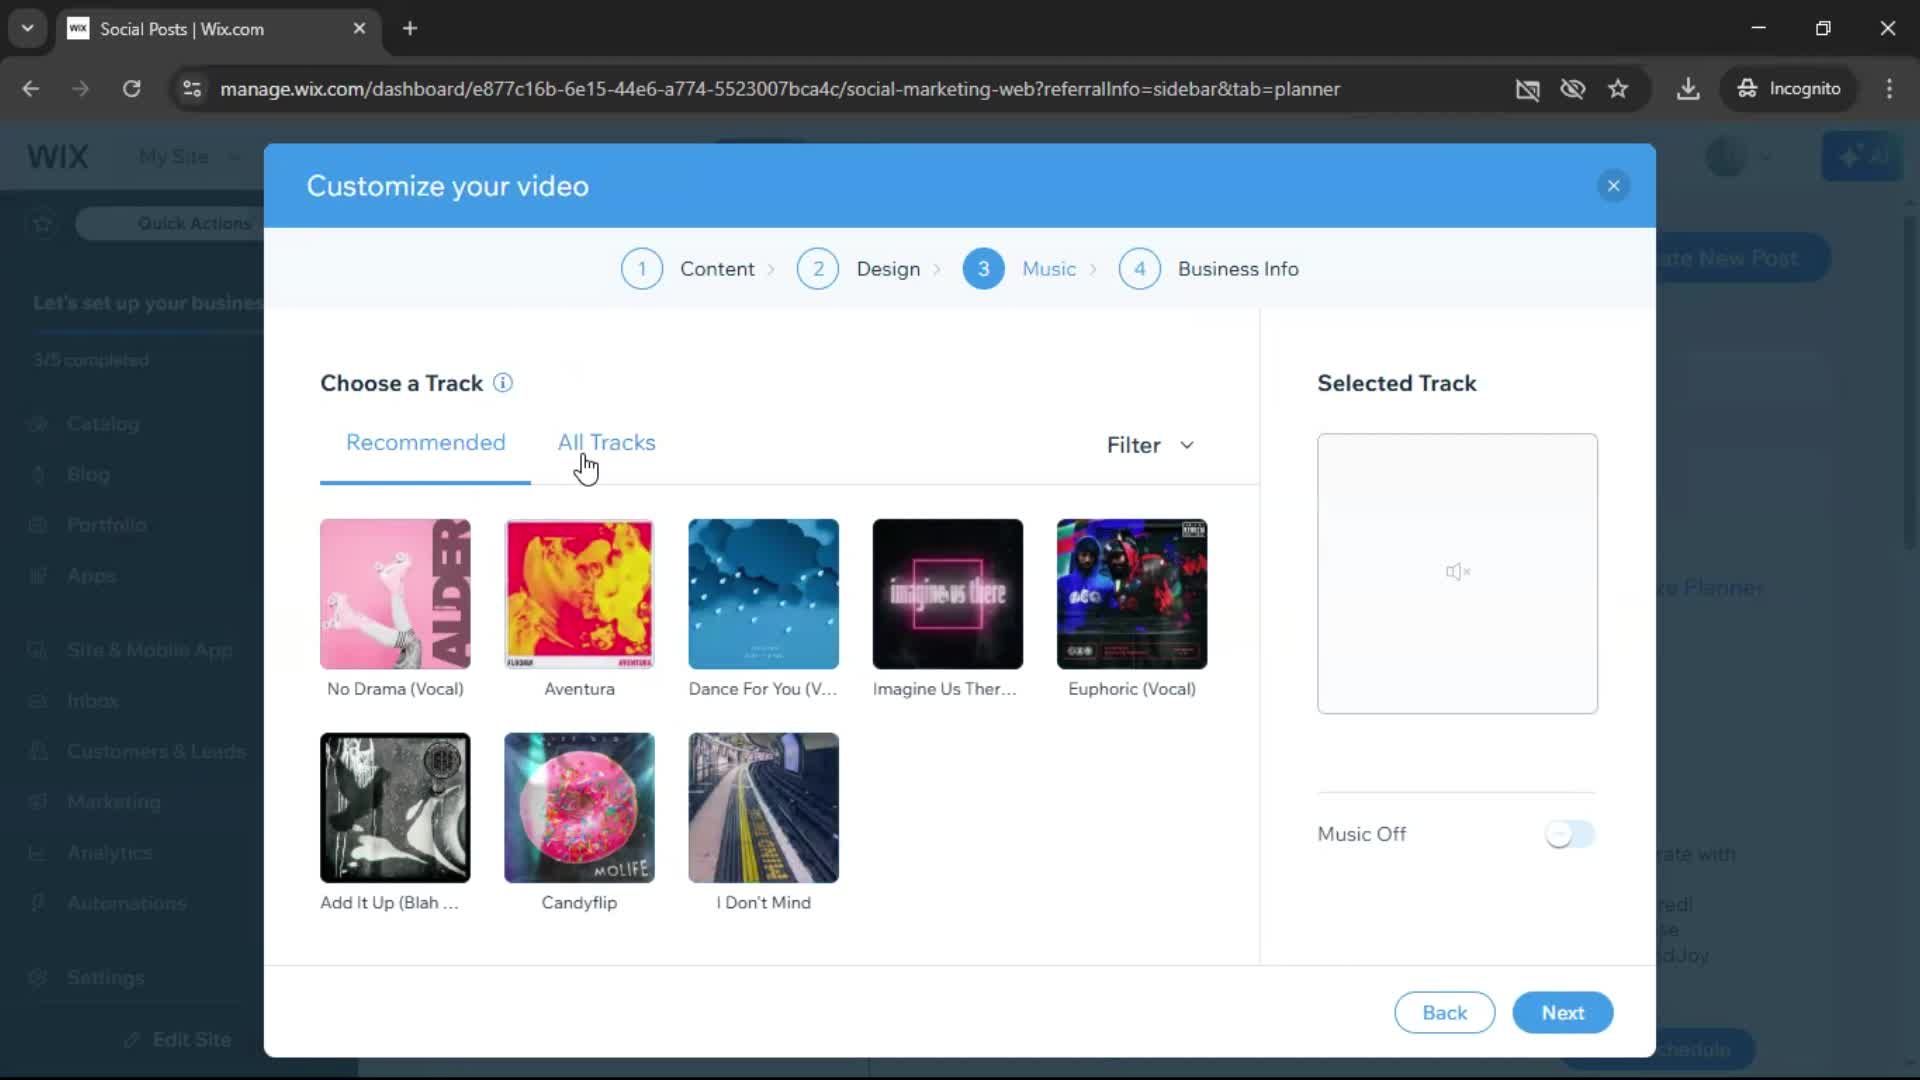Close the Customize your video dialog
This screenshot has height=1080, width=1920.
(1613, 186)
